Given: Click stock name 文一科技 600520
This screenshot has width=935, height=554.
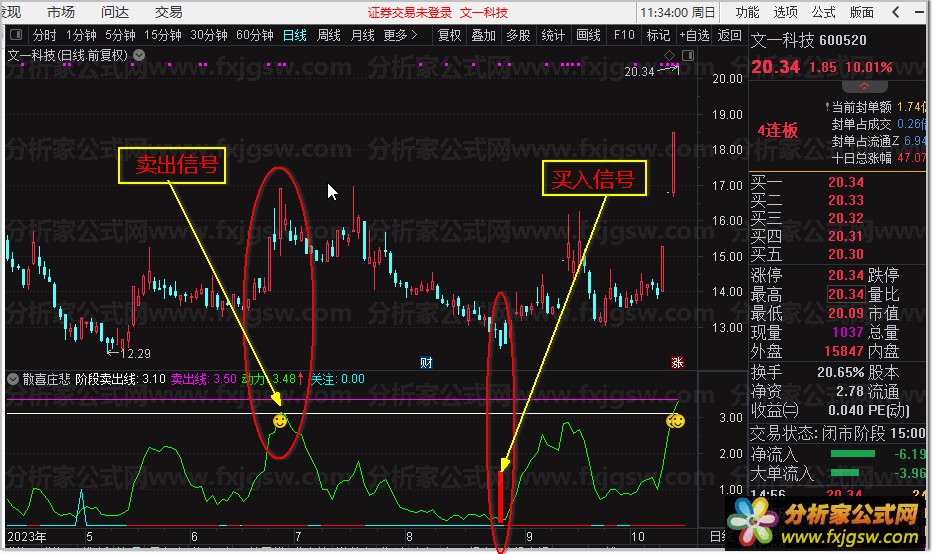Looking at the screenshot, I should coord(808,40).
